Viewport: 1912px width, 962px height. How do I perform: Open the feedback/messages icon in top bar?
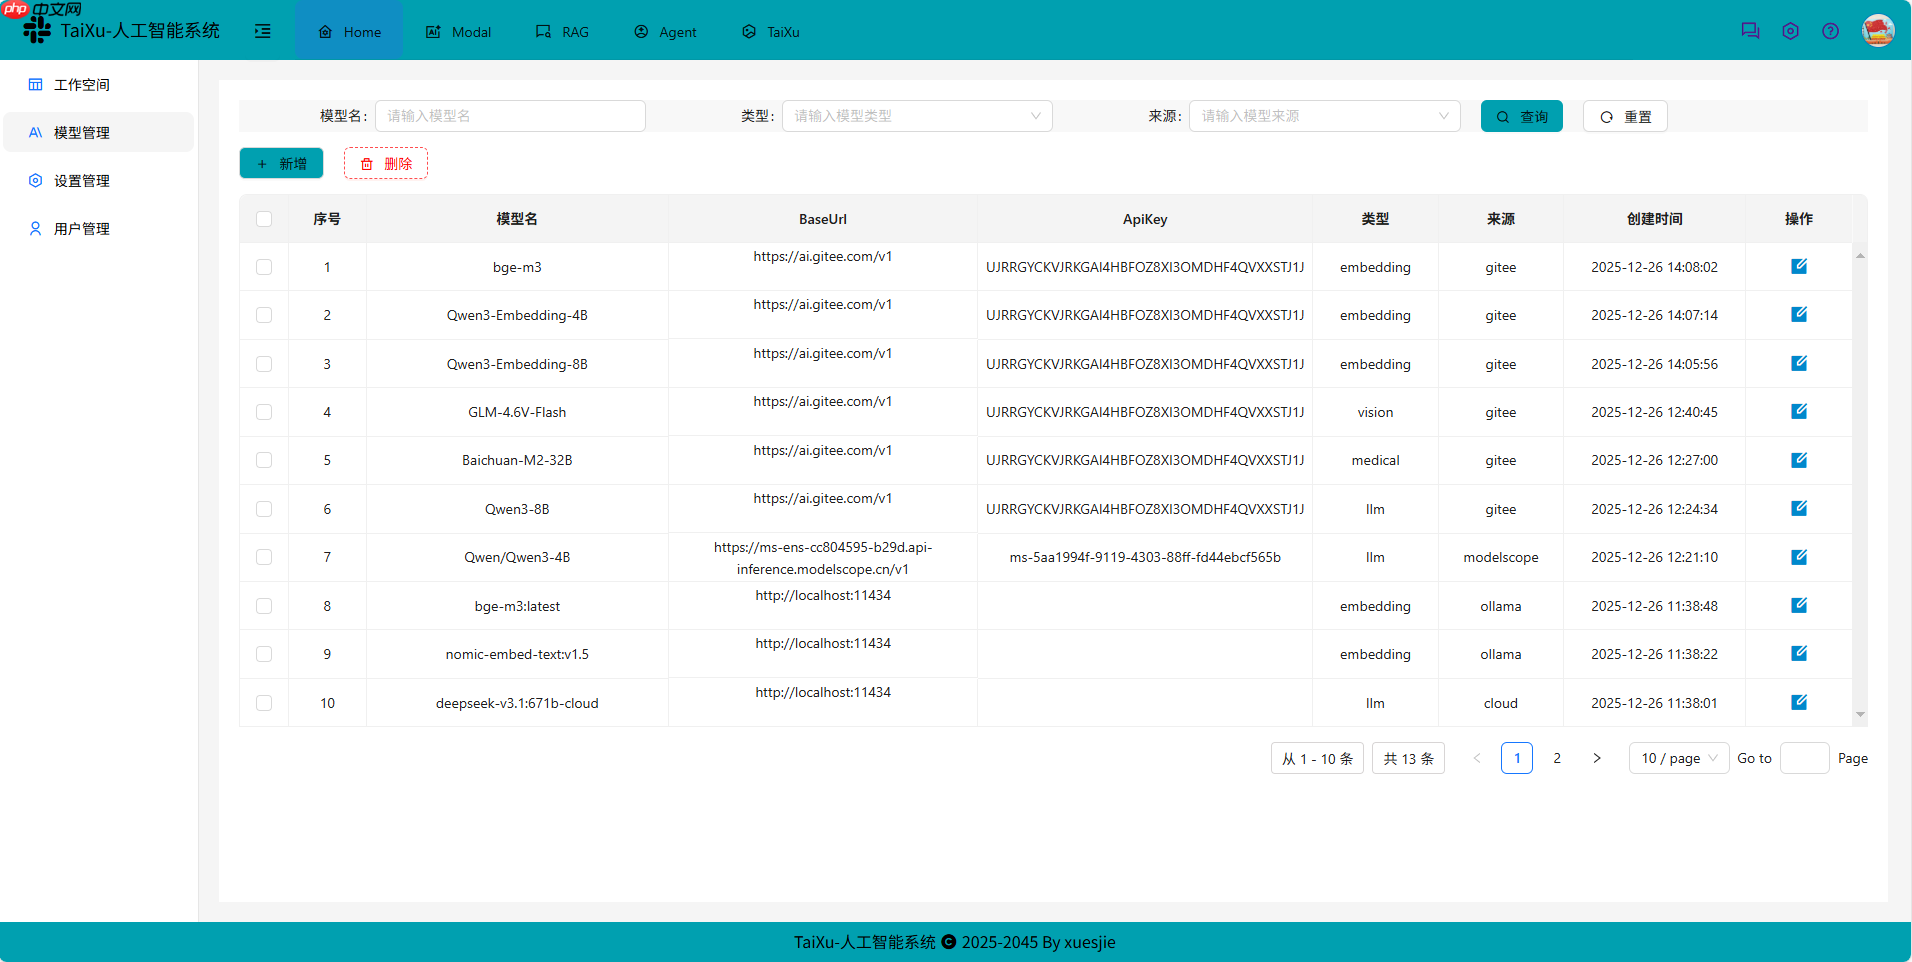click(x=1749, y=31)
